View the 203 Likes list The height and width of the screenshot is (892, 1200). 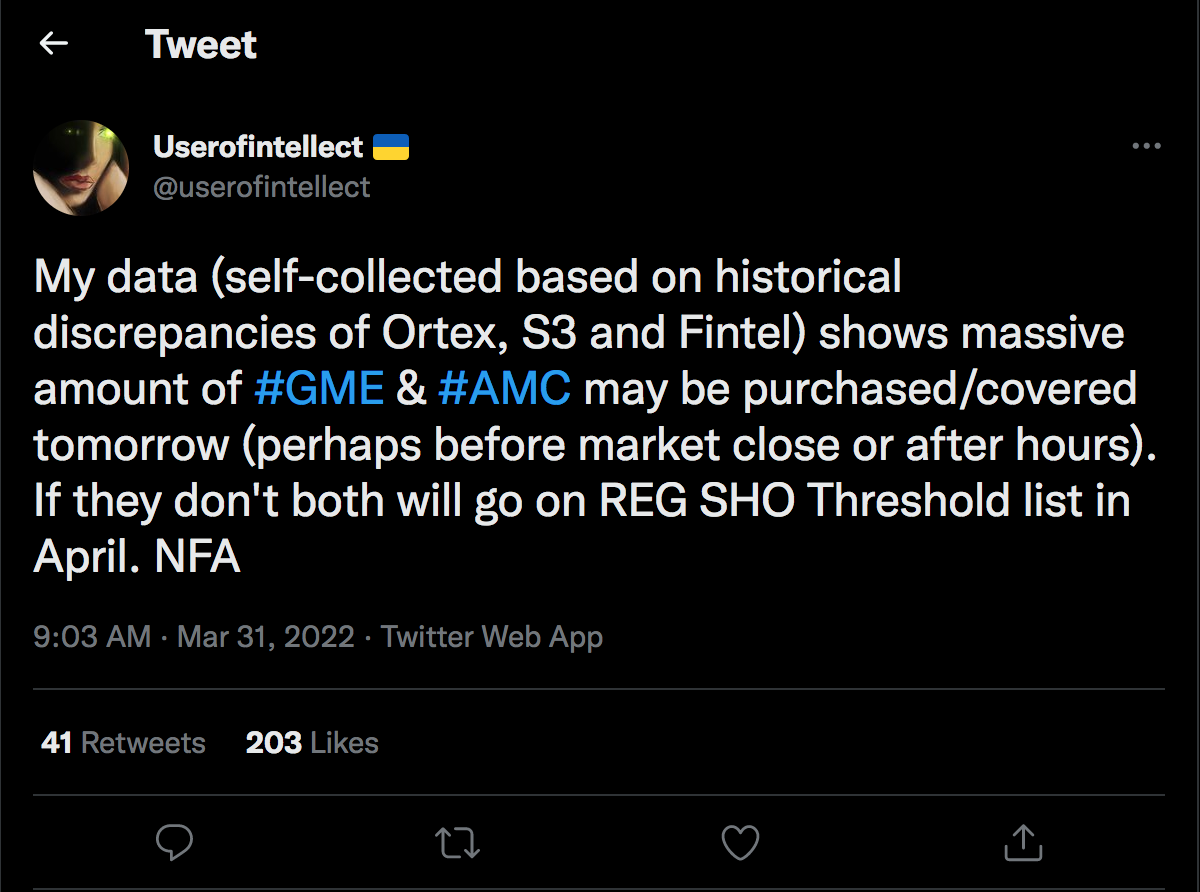coord(312,743)
